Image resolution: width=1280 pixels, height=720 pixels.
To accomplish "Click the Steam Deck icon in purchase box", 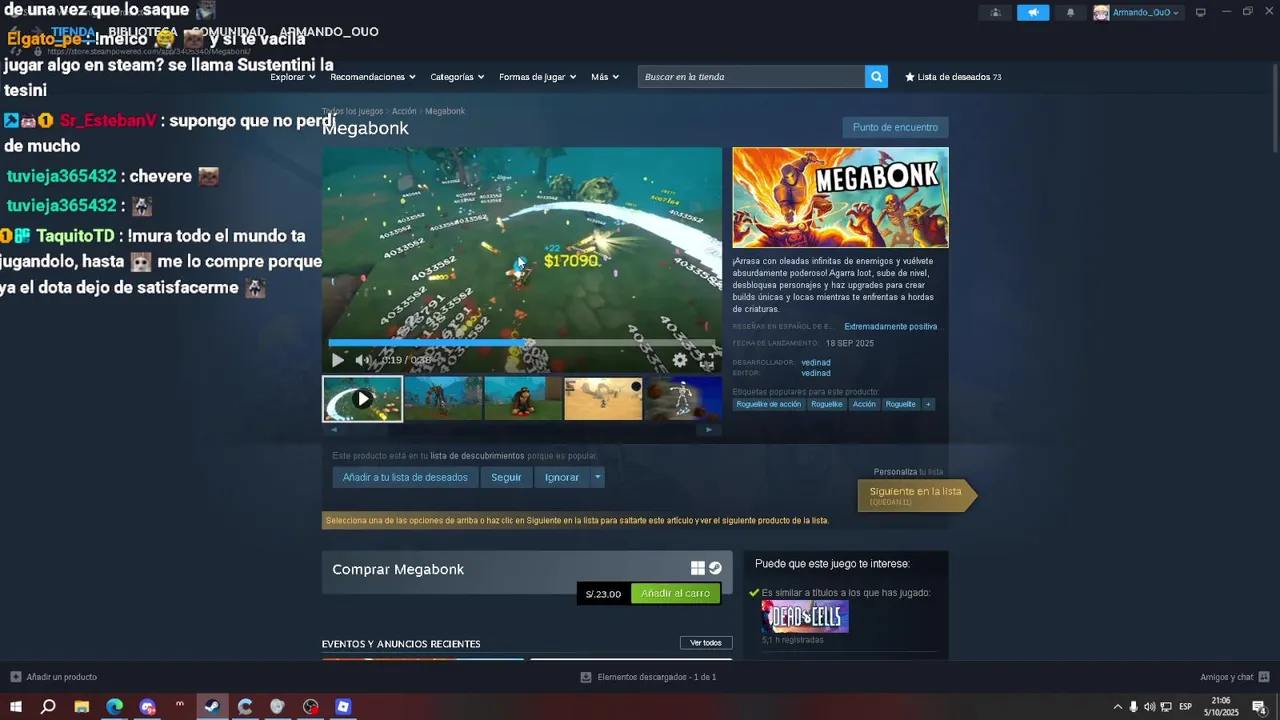I will 715,568.
